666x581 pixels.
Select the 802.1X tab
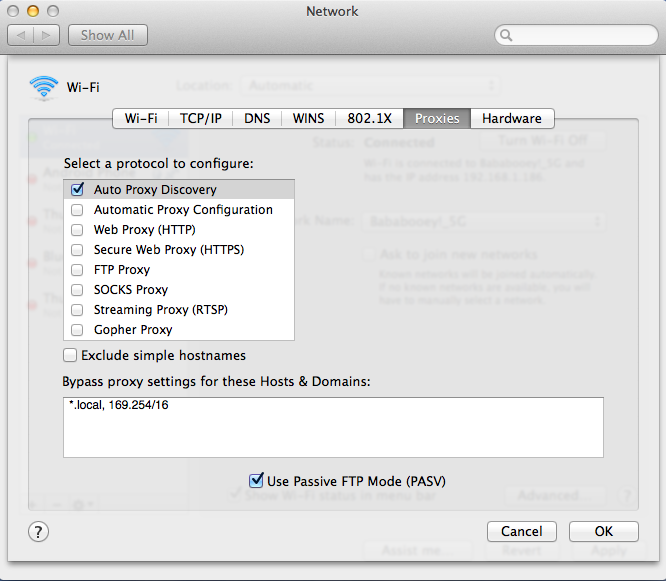pos(369,118)
